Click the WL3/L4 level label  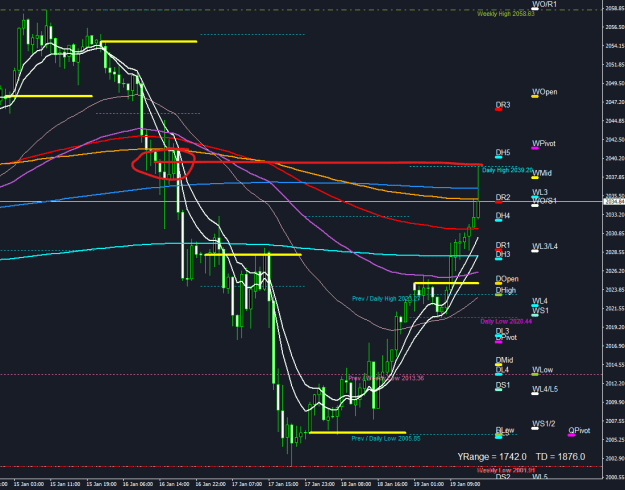tap(545, 246)
